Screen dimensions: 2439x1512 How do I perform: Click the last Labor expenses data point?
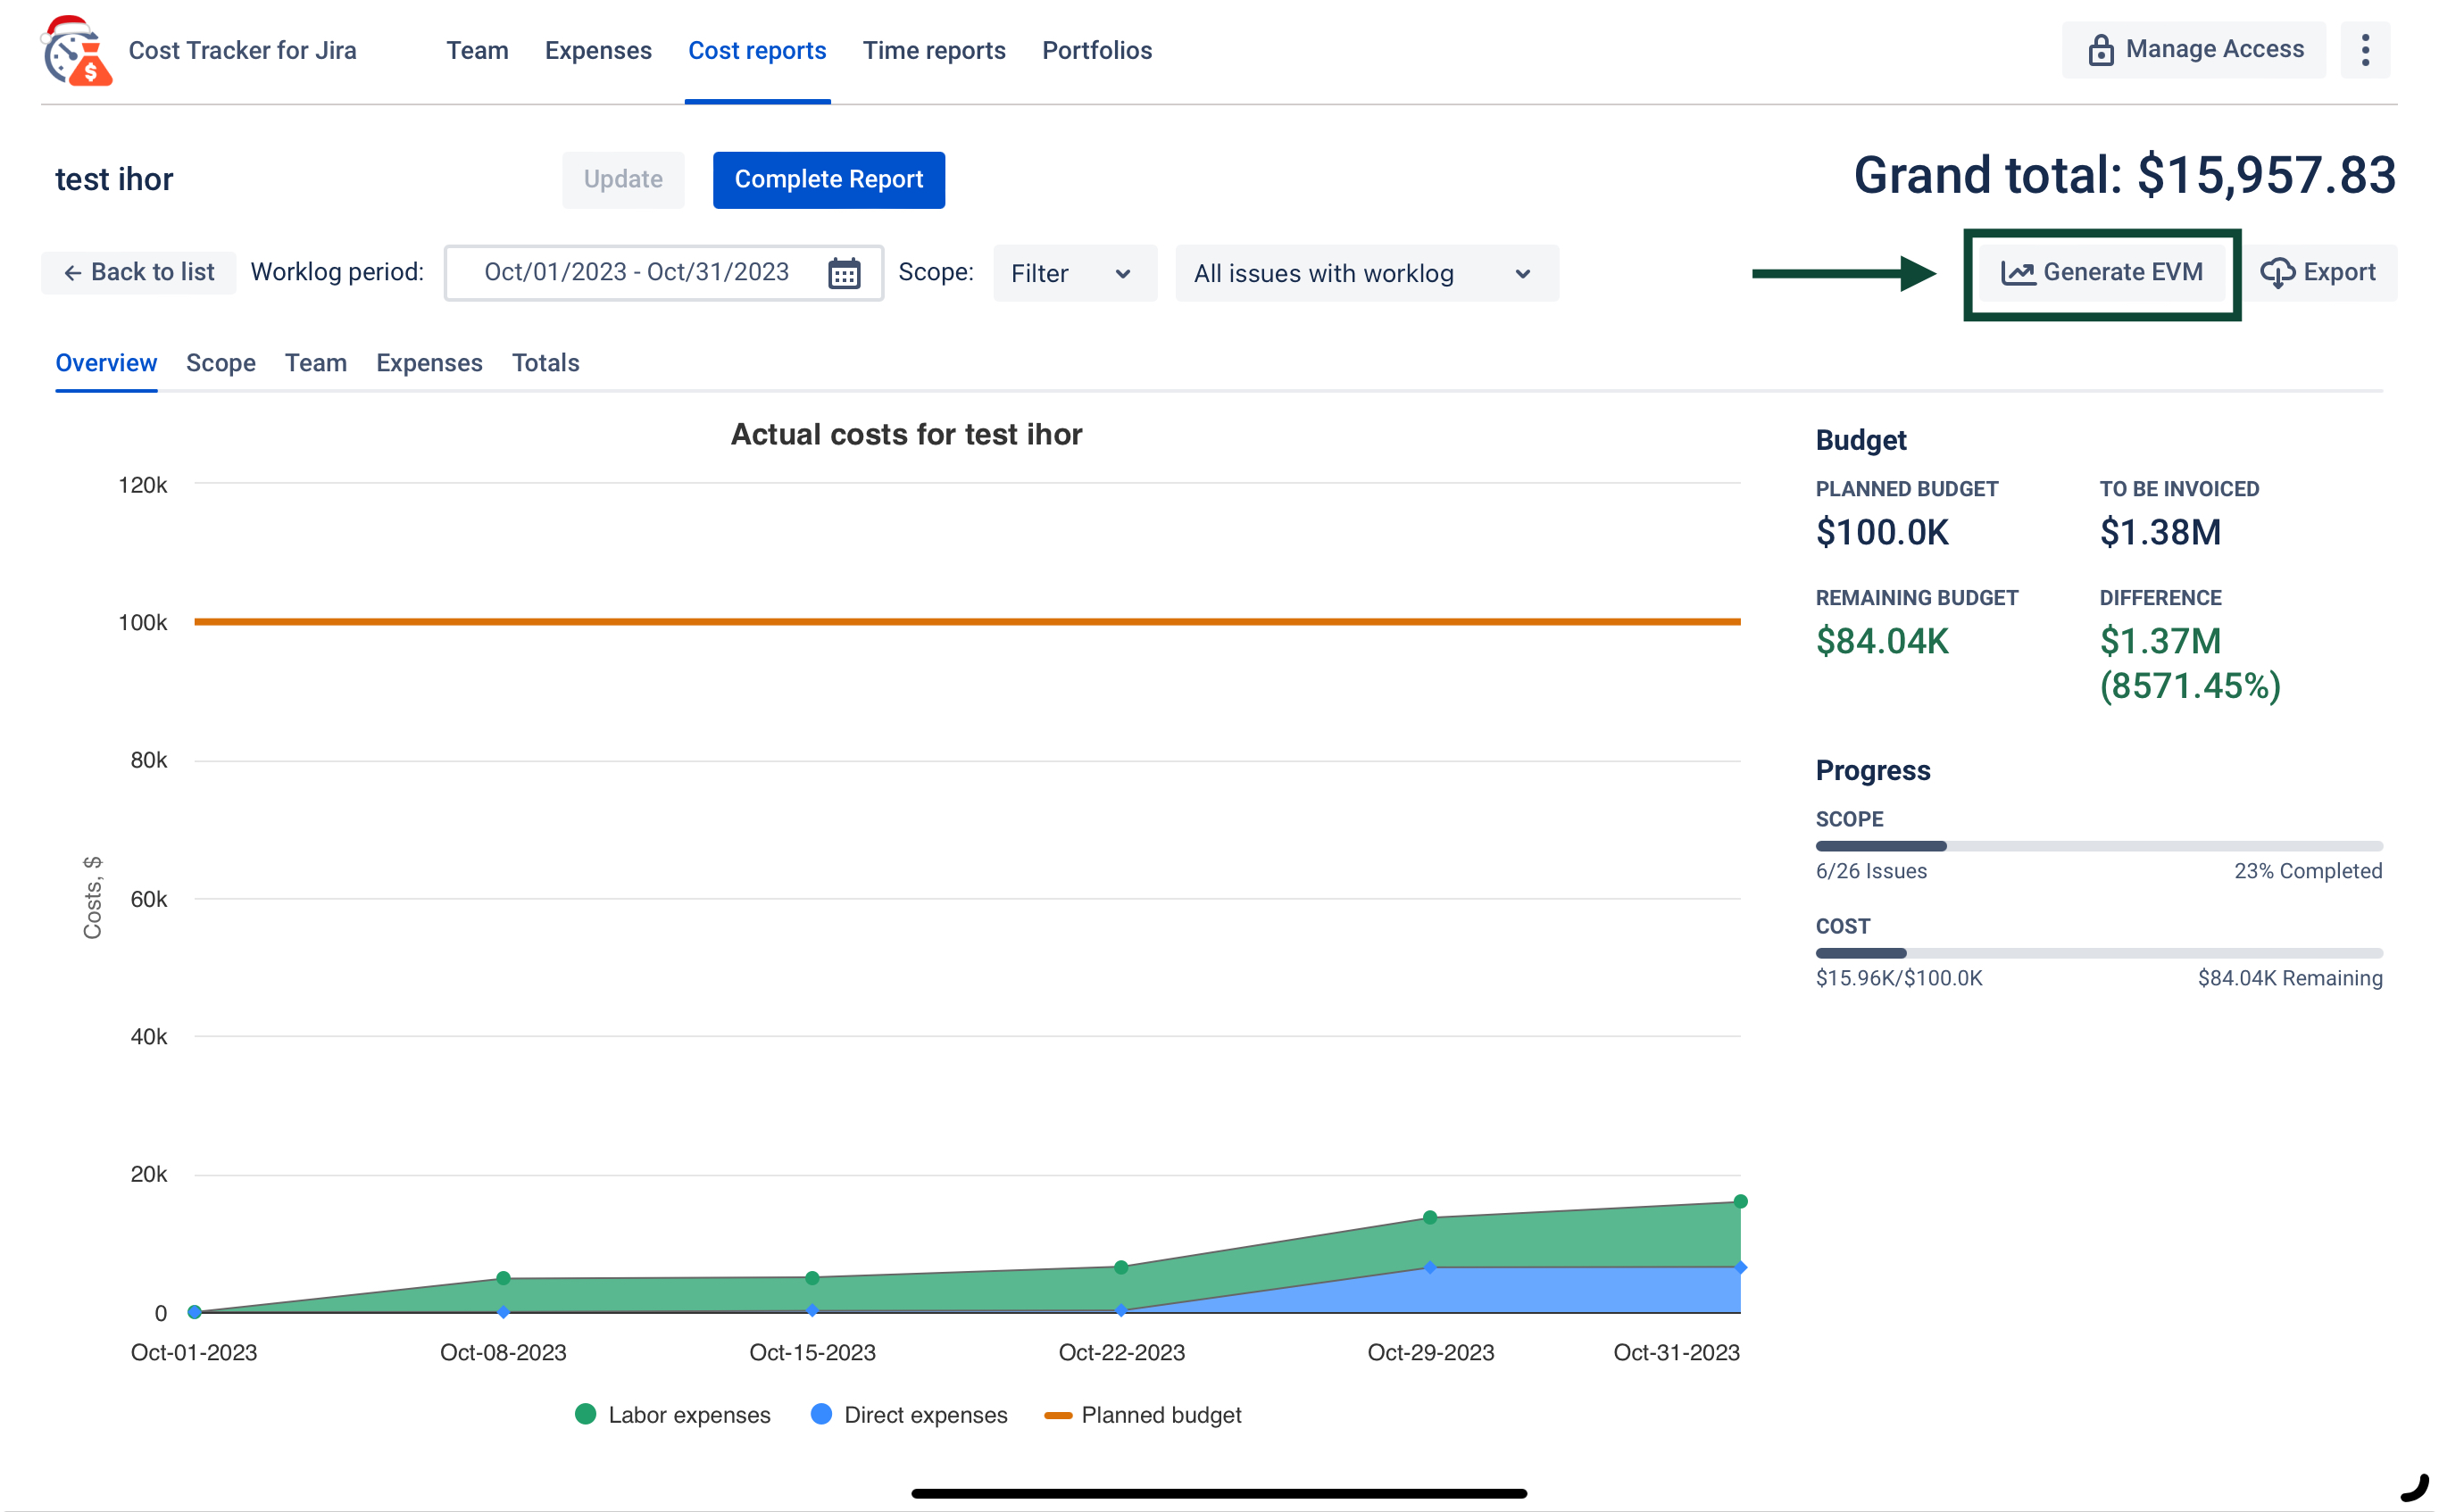point(1740,1201)
